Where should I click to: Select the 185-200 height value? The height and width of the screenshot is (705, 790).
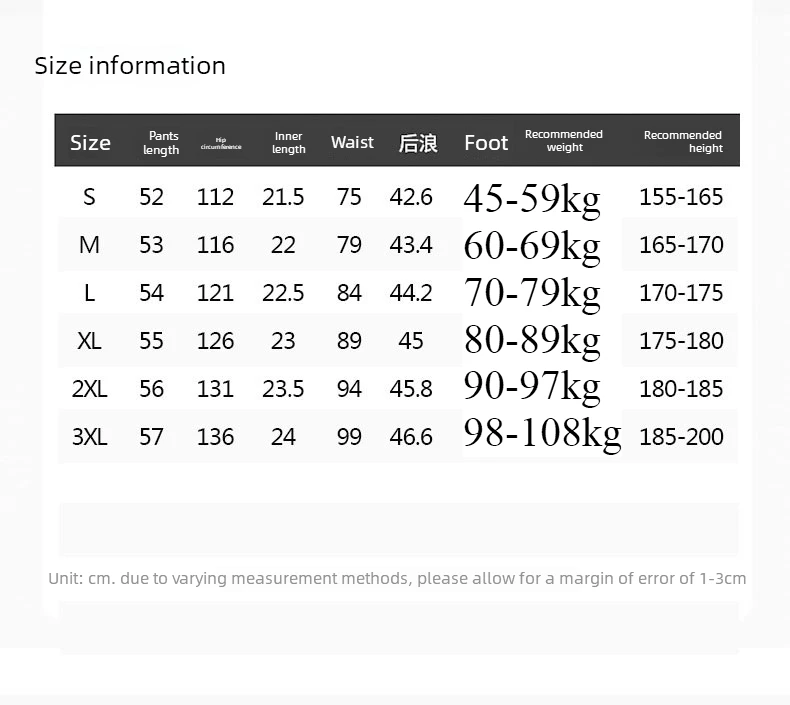pos(681,437)
